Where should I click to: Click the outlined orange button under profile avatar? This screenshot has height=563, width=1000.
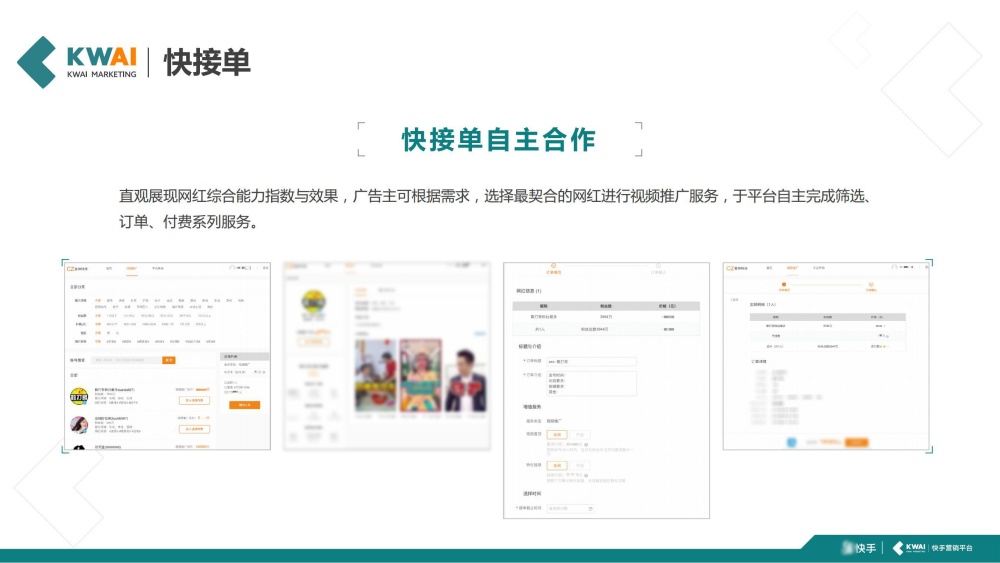[x=314, y=342]
